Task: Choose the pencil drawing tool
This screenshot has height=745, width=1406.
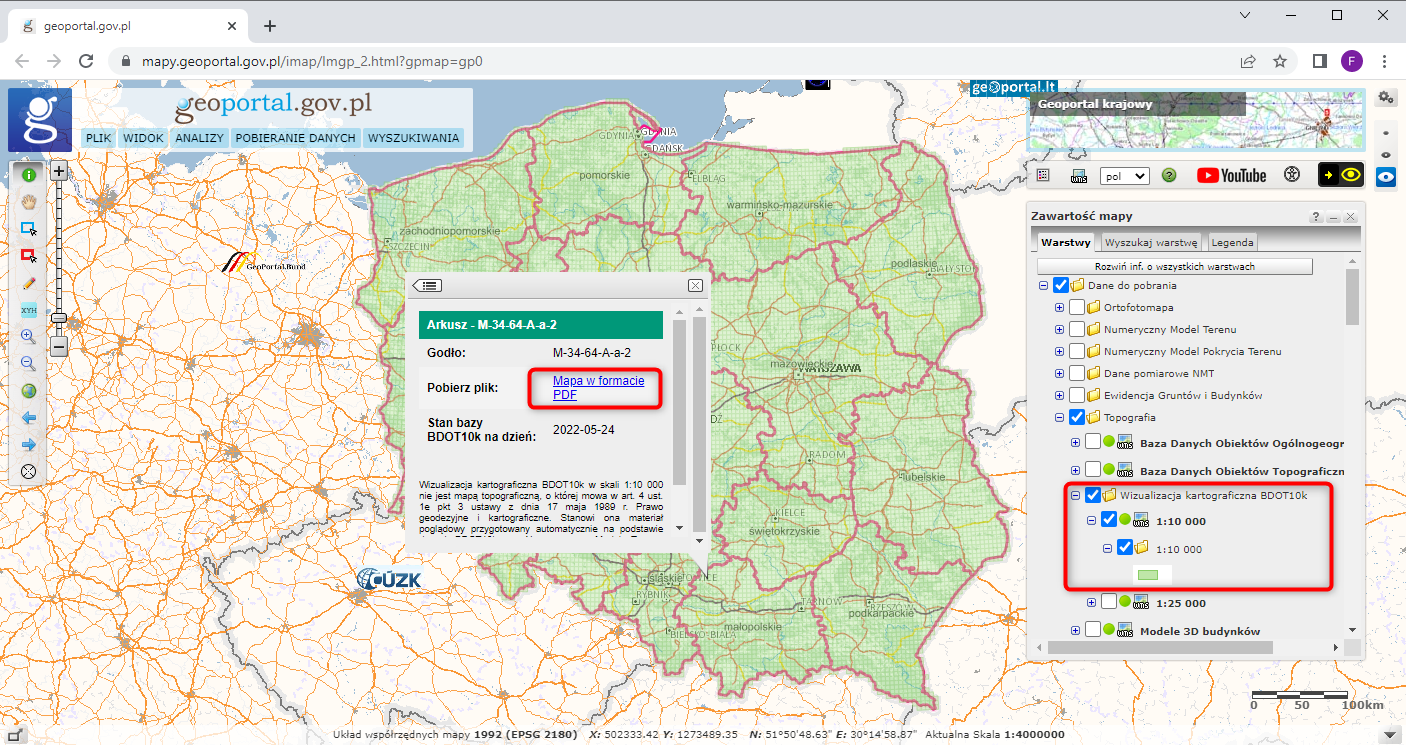Action: pos(29,282)
